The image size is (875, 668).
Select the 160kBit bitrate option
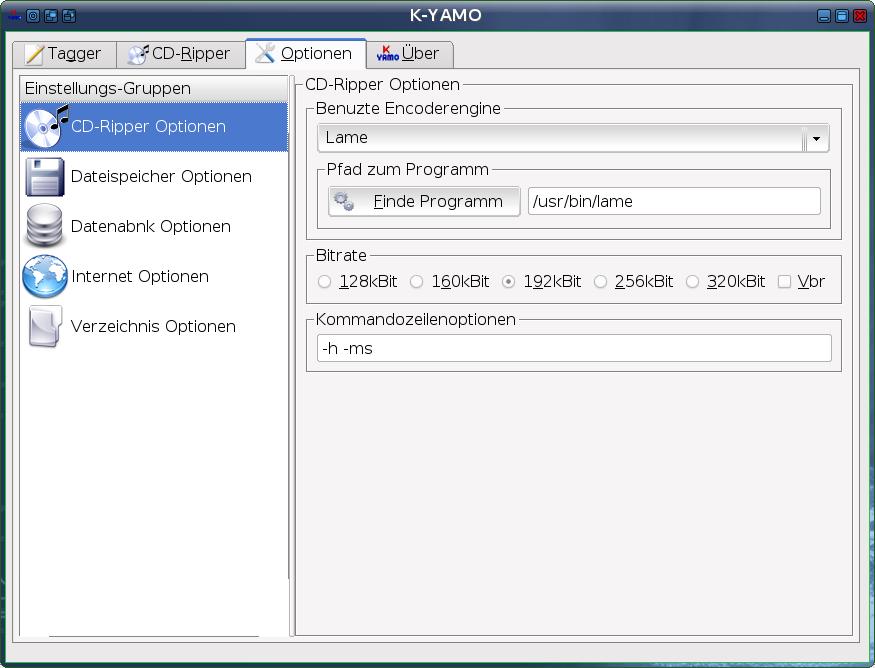point(450,282)
